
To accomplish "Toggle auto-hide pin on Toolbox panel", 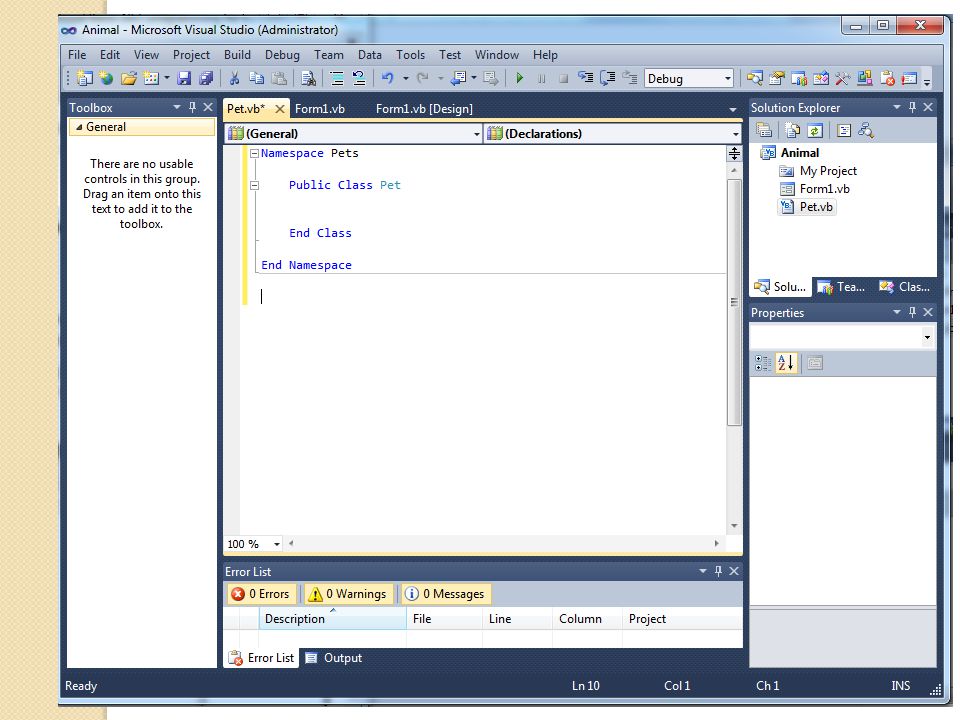I will pos(192,107).
